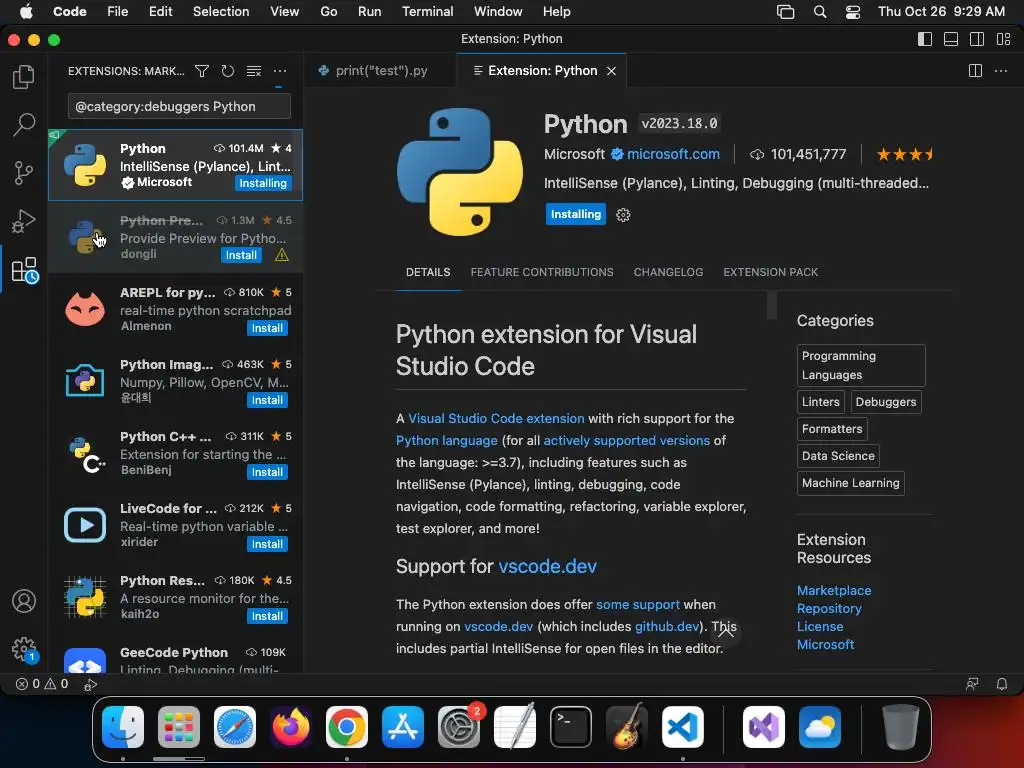Switch to the CHANGELOG tab

(668, 272)
